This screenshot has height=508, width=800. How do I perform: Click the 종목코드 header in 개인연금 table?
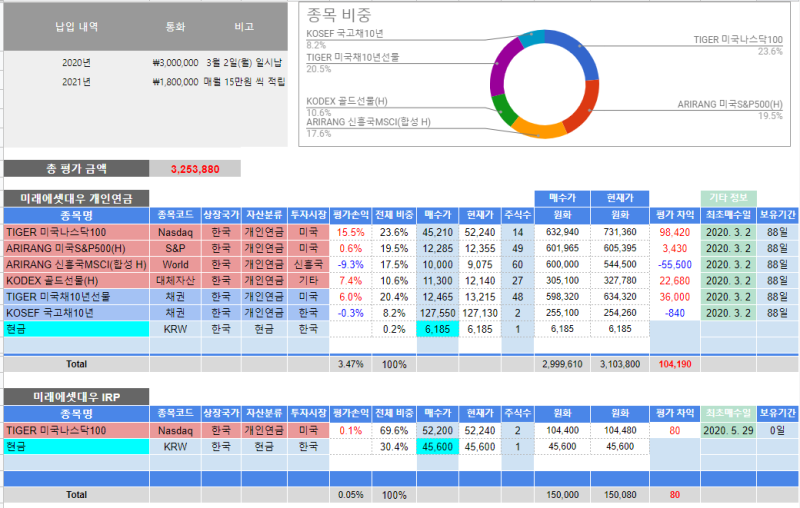click(175, 215)
